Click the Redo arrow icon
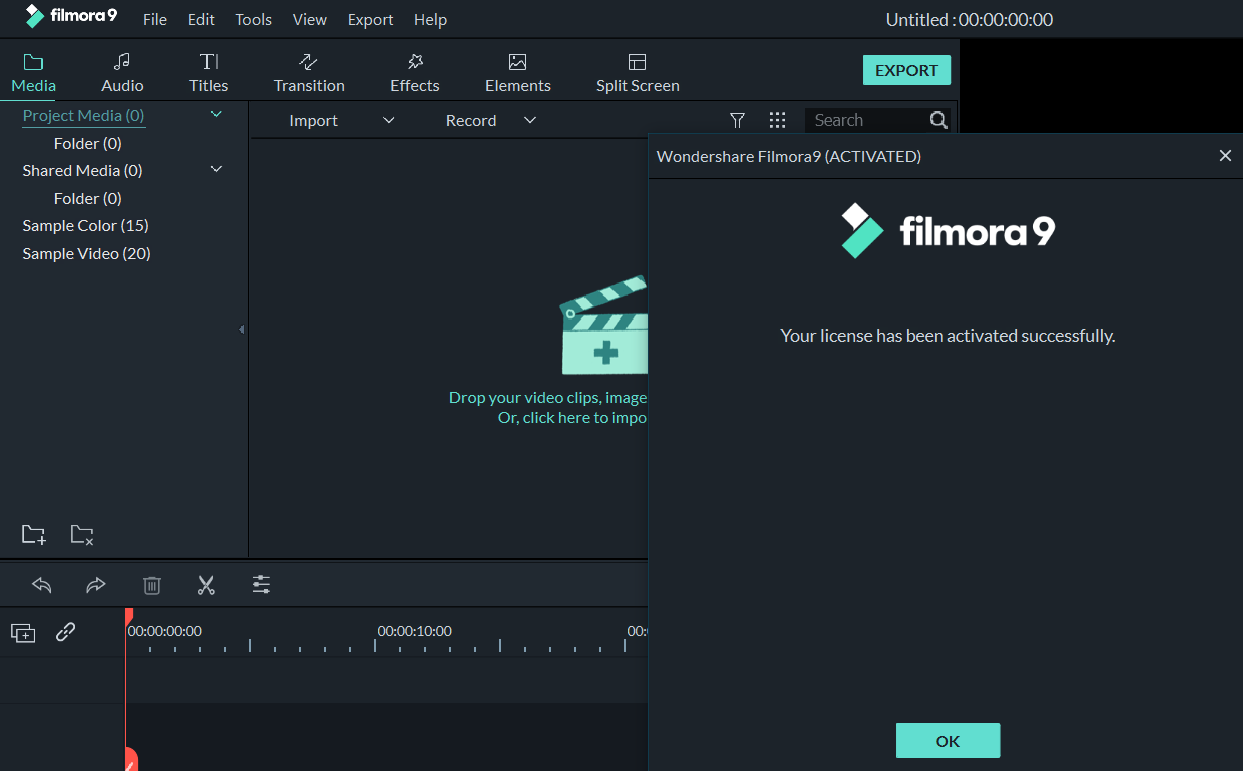 96,585
